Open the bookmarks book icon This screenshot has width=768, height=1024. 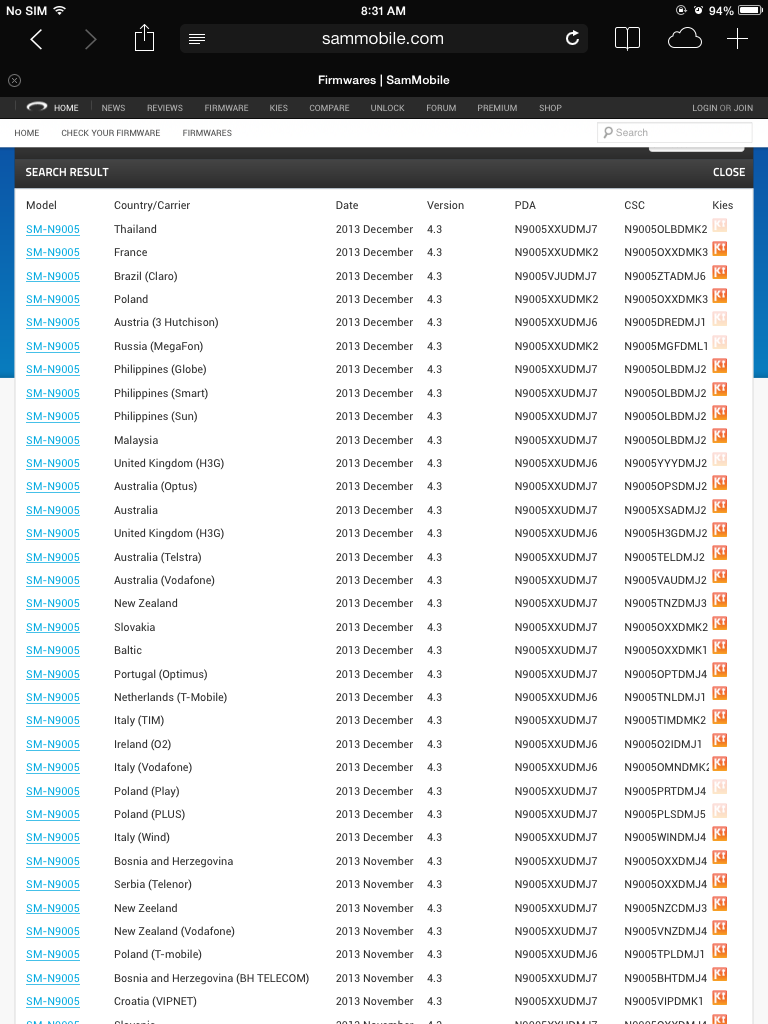click(x=627, y=39)
